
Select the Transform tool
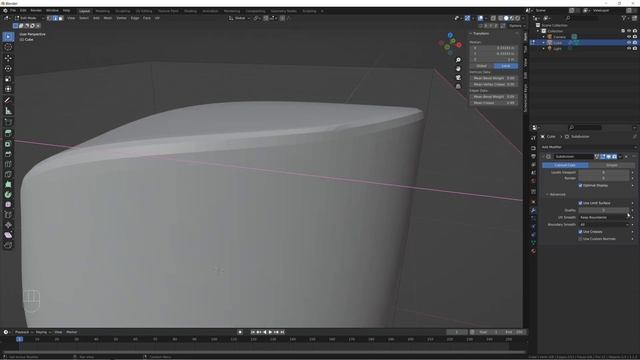[x=8, y=89]
